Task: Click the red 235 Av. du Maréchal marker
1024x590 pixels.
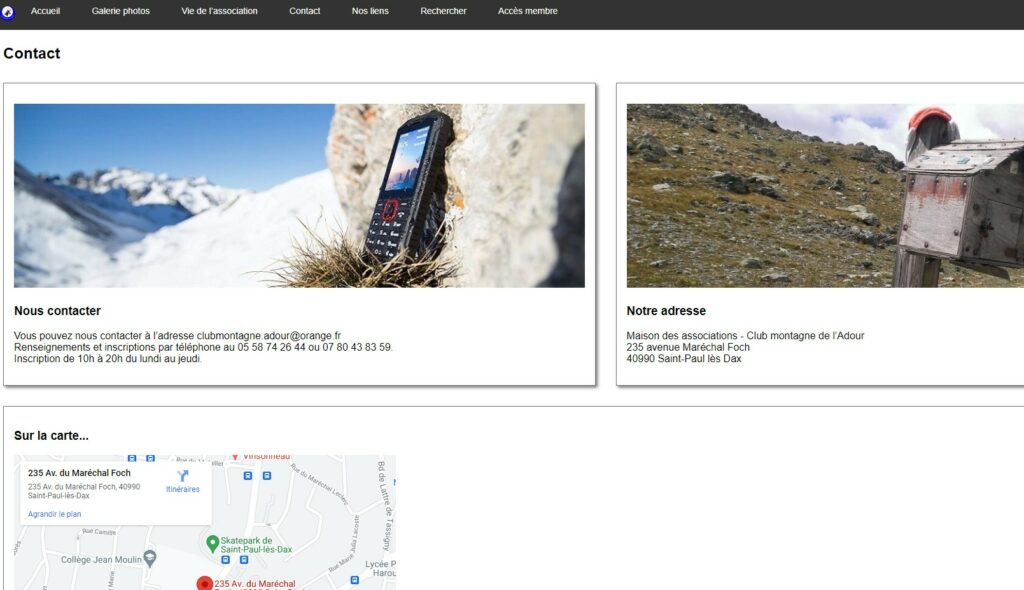Action: click(x=204, y=583)
